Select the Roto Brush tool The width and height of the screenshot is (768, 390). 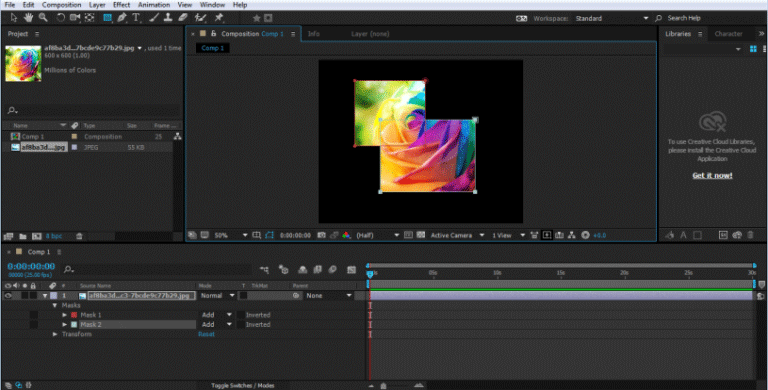click(x=200, y=18)
